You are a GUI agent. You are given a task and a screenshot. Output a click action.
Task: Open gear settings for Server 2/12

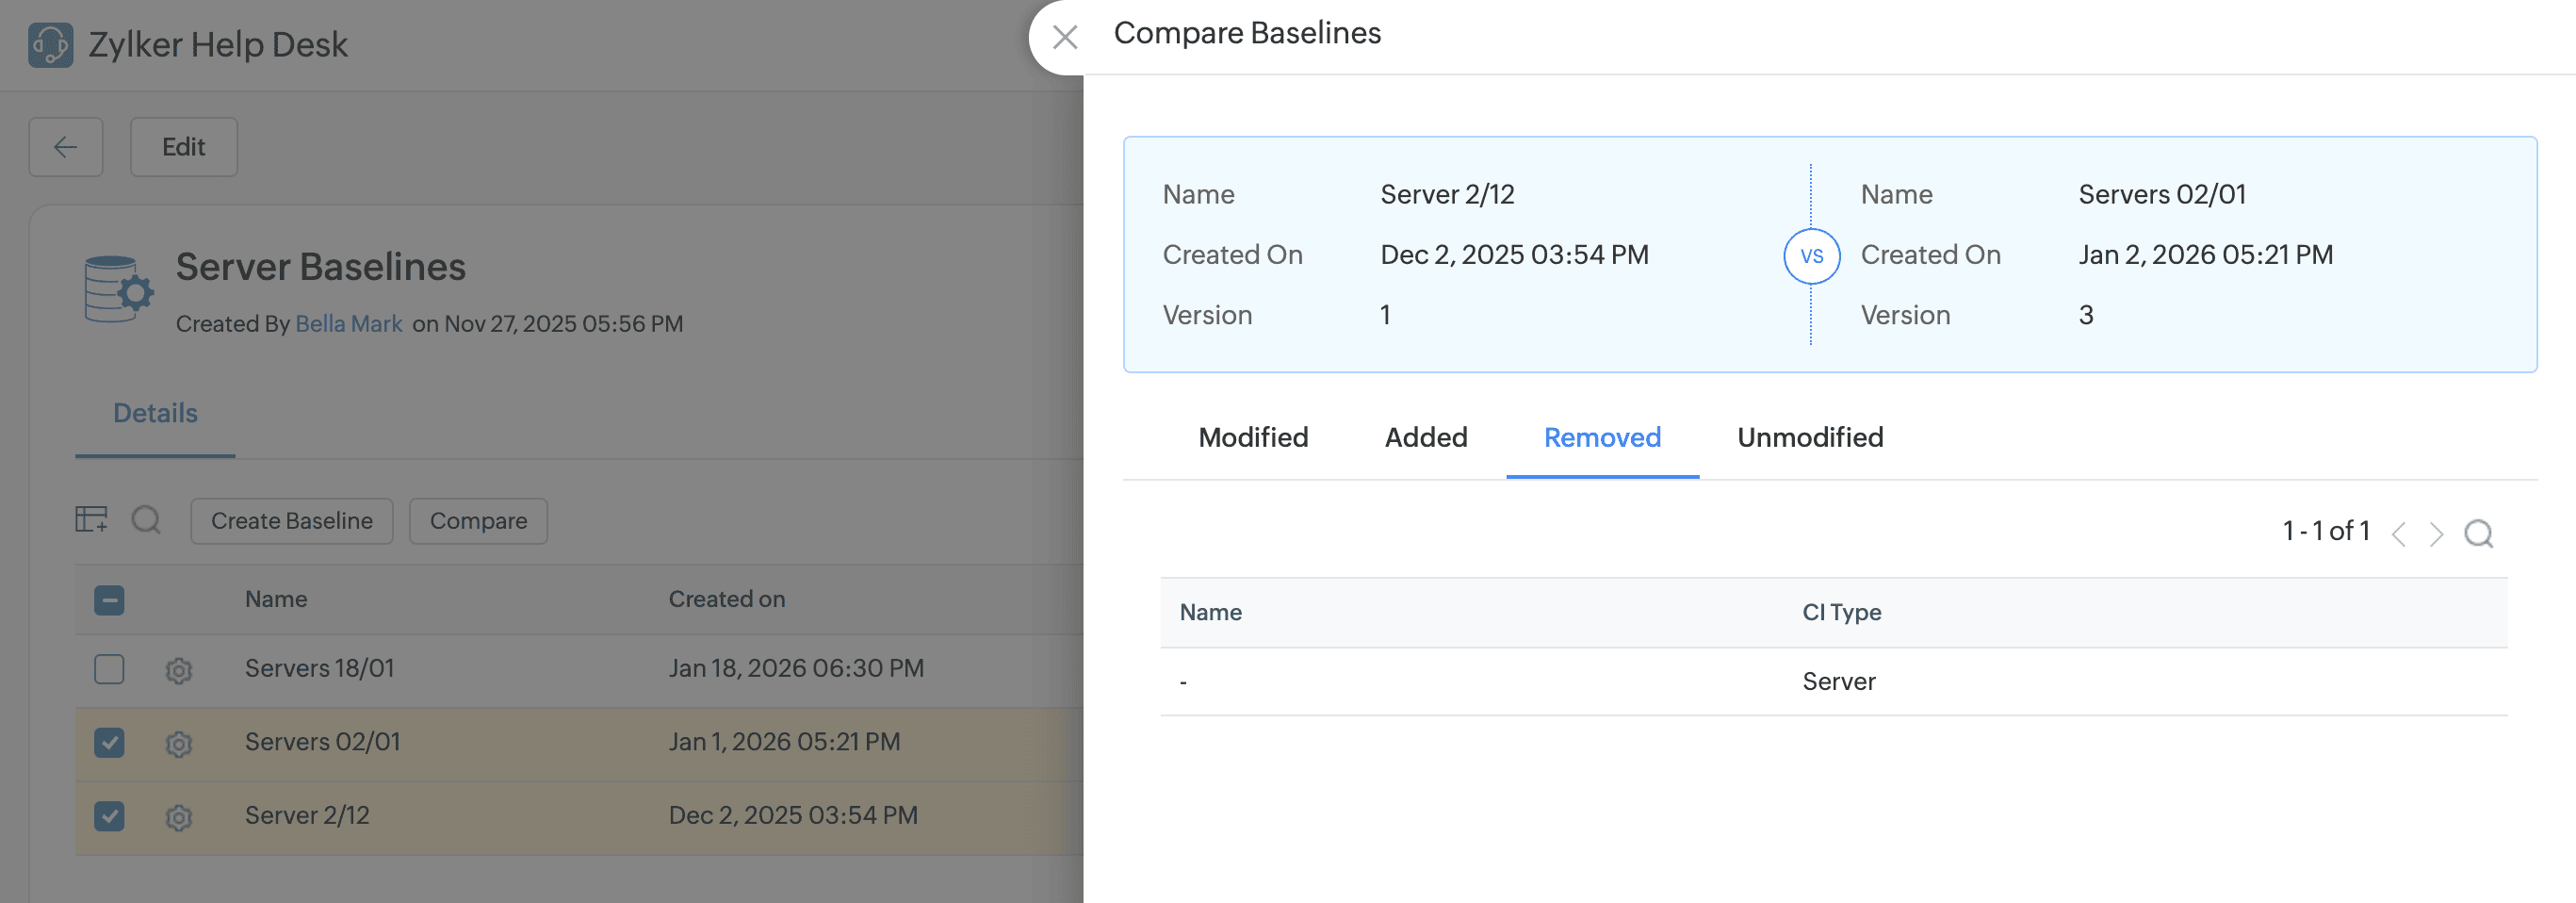179,818
